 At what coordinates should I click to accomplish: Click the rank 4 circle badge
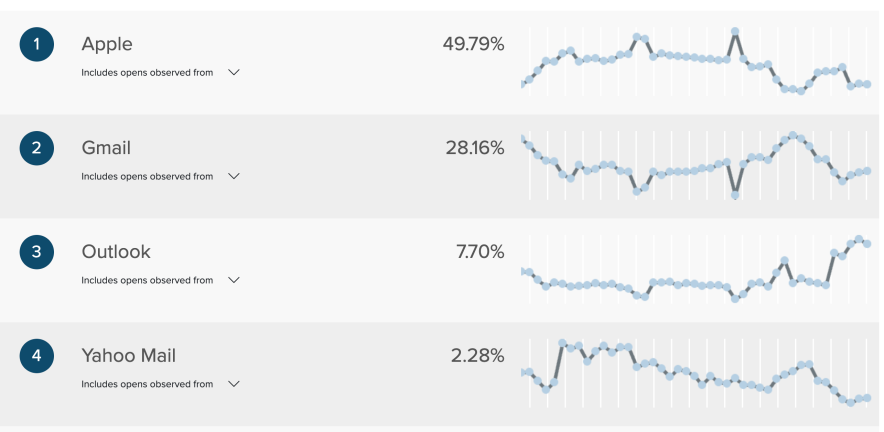pos(37,355)
